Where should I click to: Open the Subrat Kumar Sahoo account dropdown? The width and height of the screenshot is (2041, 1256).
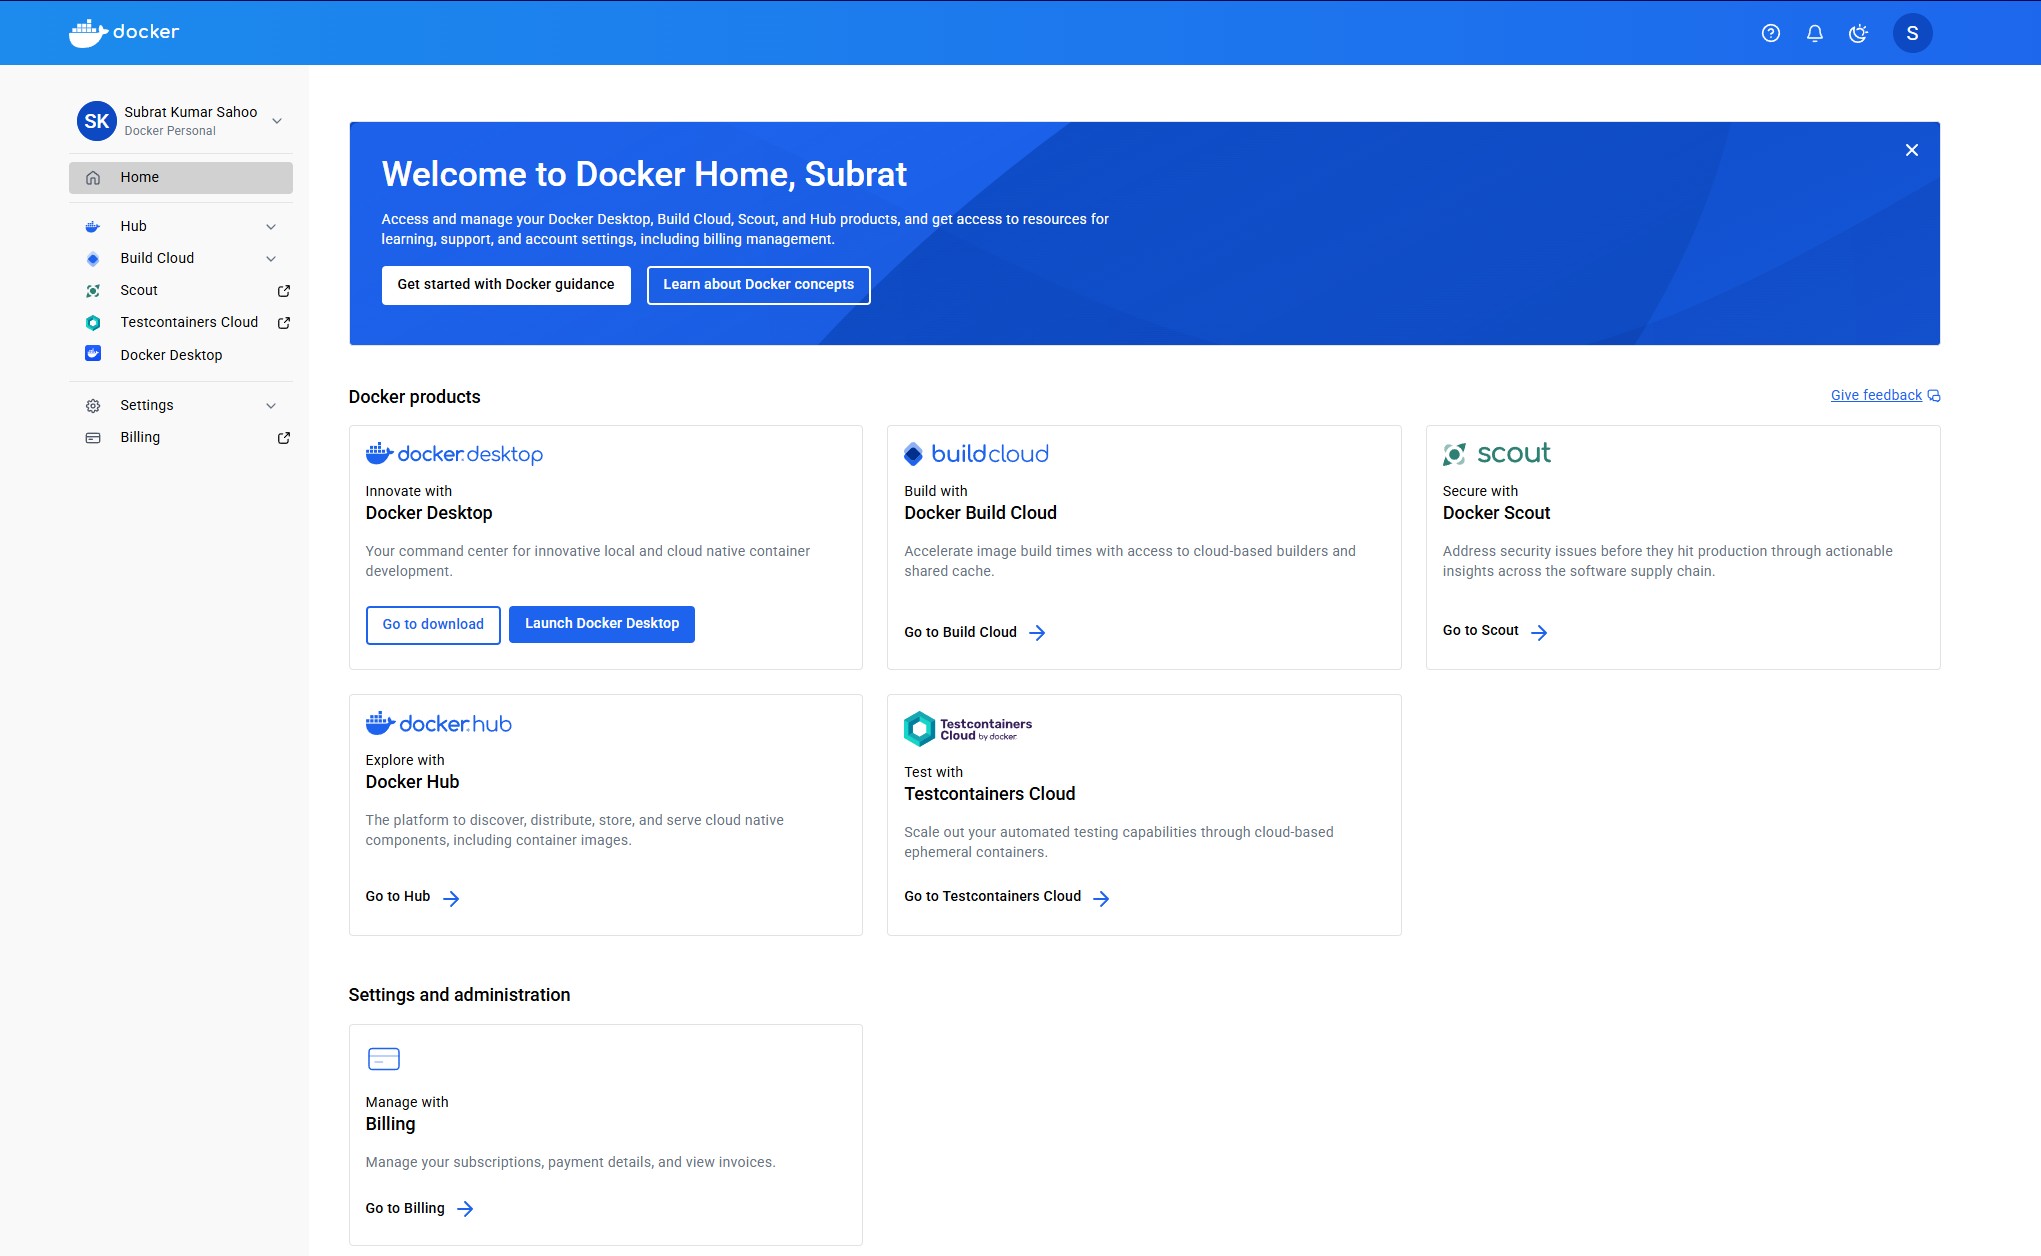coord(277,121)
